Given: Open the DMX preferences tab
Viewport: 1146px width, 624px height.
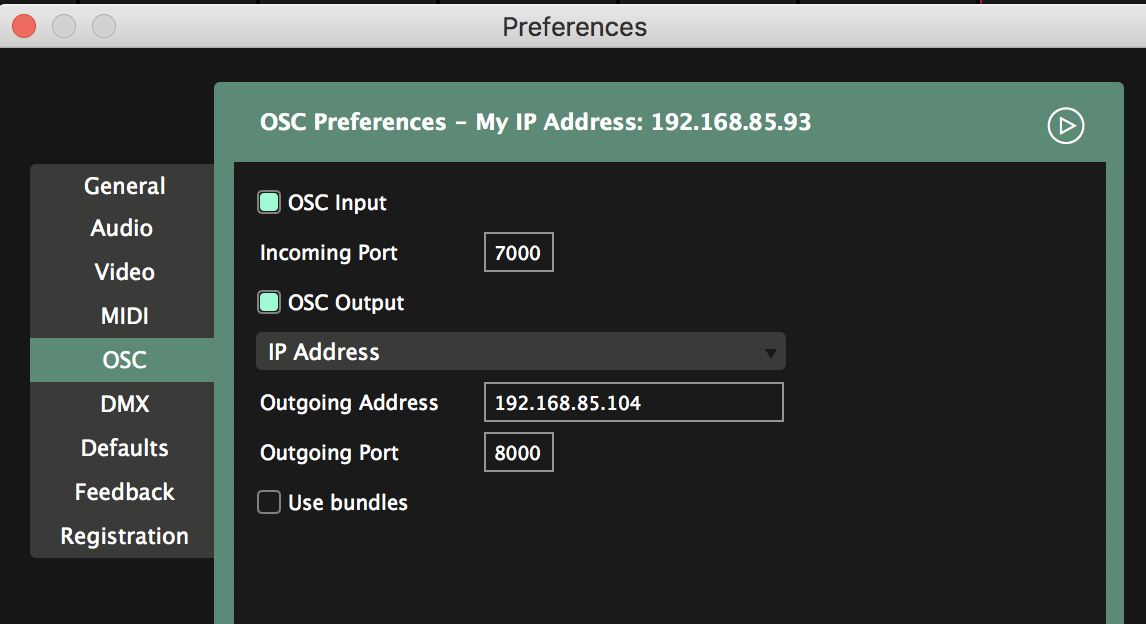Looking at the screenshot, I should click(x=124, y=404).
